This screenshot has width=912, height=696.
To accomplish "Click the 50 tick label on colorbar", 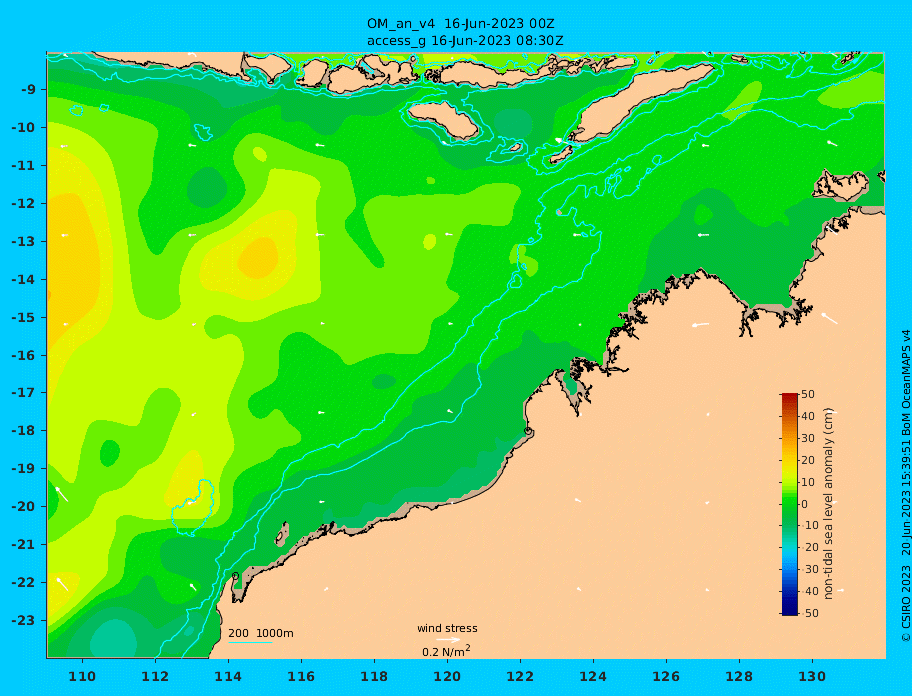I will (x=808, y=394).
